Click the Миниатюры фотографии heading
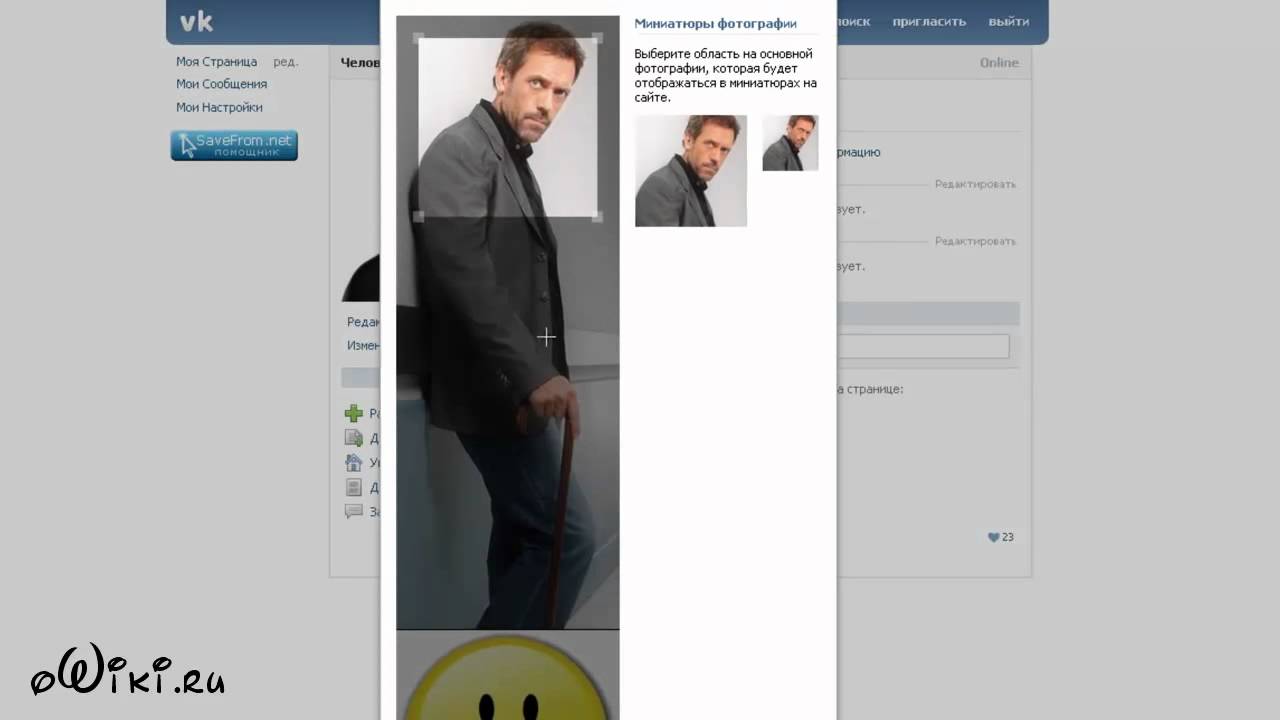Image resolution: width=1280 pixels, height=720 pixels. [715, 23]
